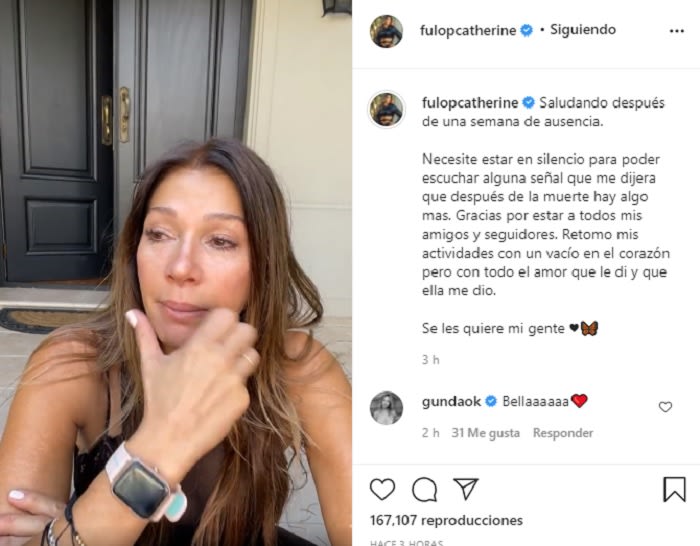
Task: Click Responder under gundaok's comment
Action: tap(563, 433)
